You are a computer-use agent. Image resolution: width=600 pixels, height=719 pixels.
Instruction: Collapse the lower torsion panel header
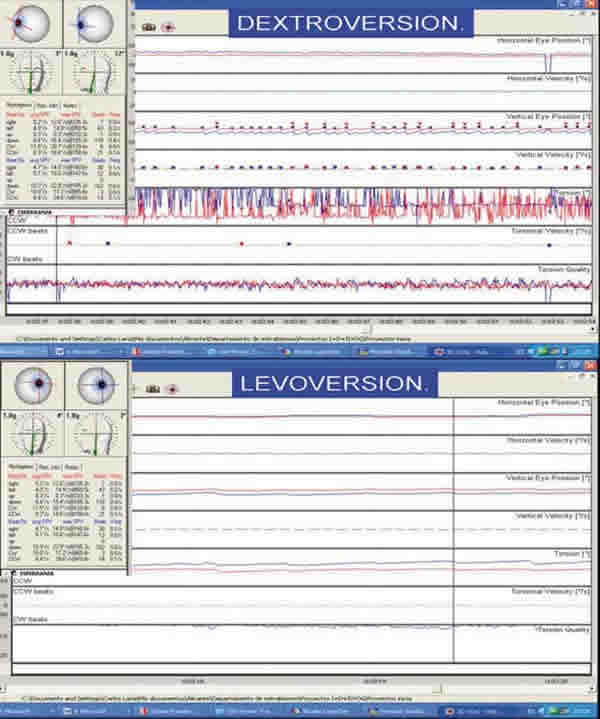pyautogui.click(x=12, y=574)
